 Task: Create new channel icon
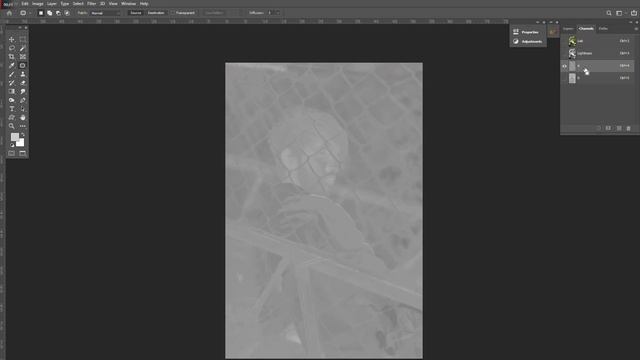pos(619,128)
